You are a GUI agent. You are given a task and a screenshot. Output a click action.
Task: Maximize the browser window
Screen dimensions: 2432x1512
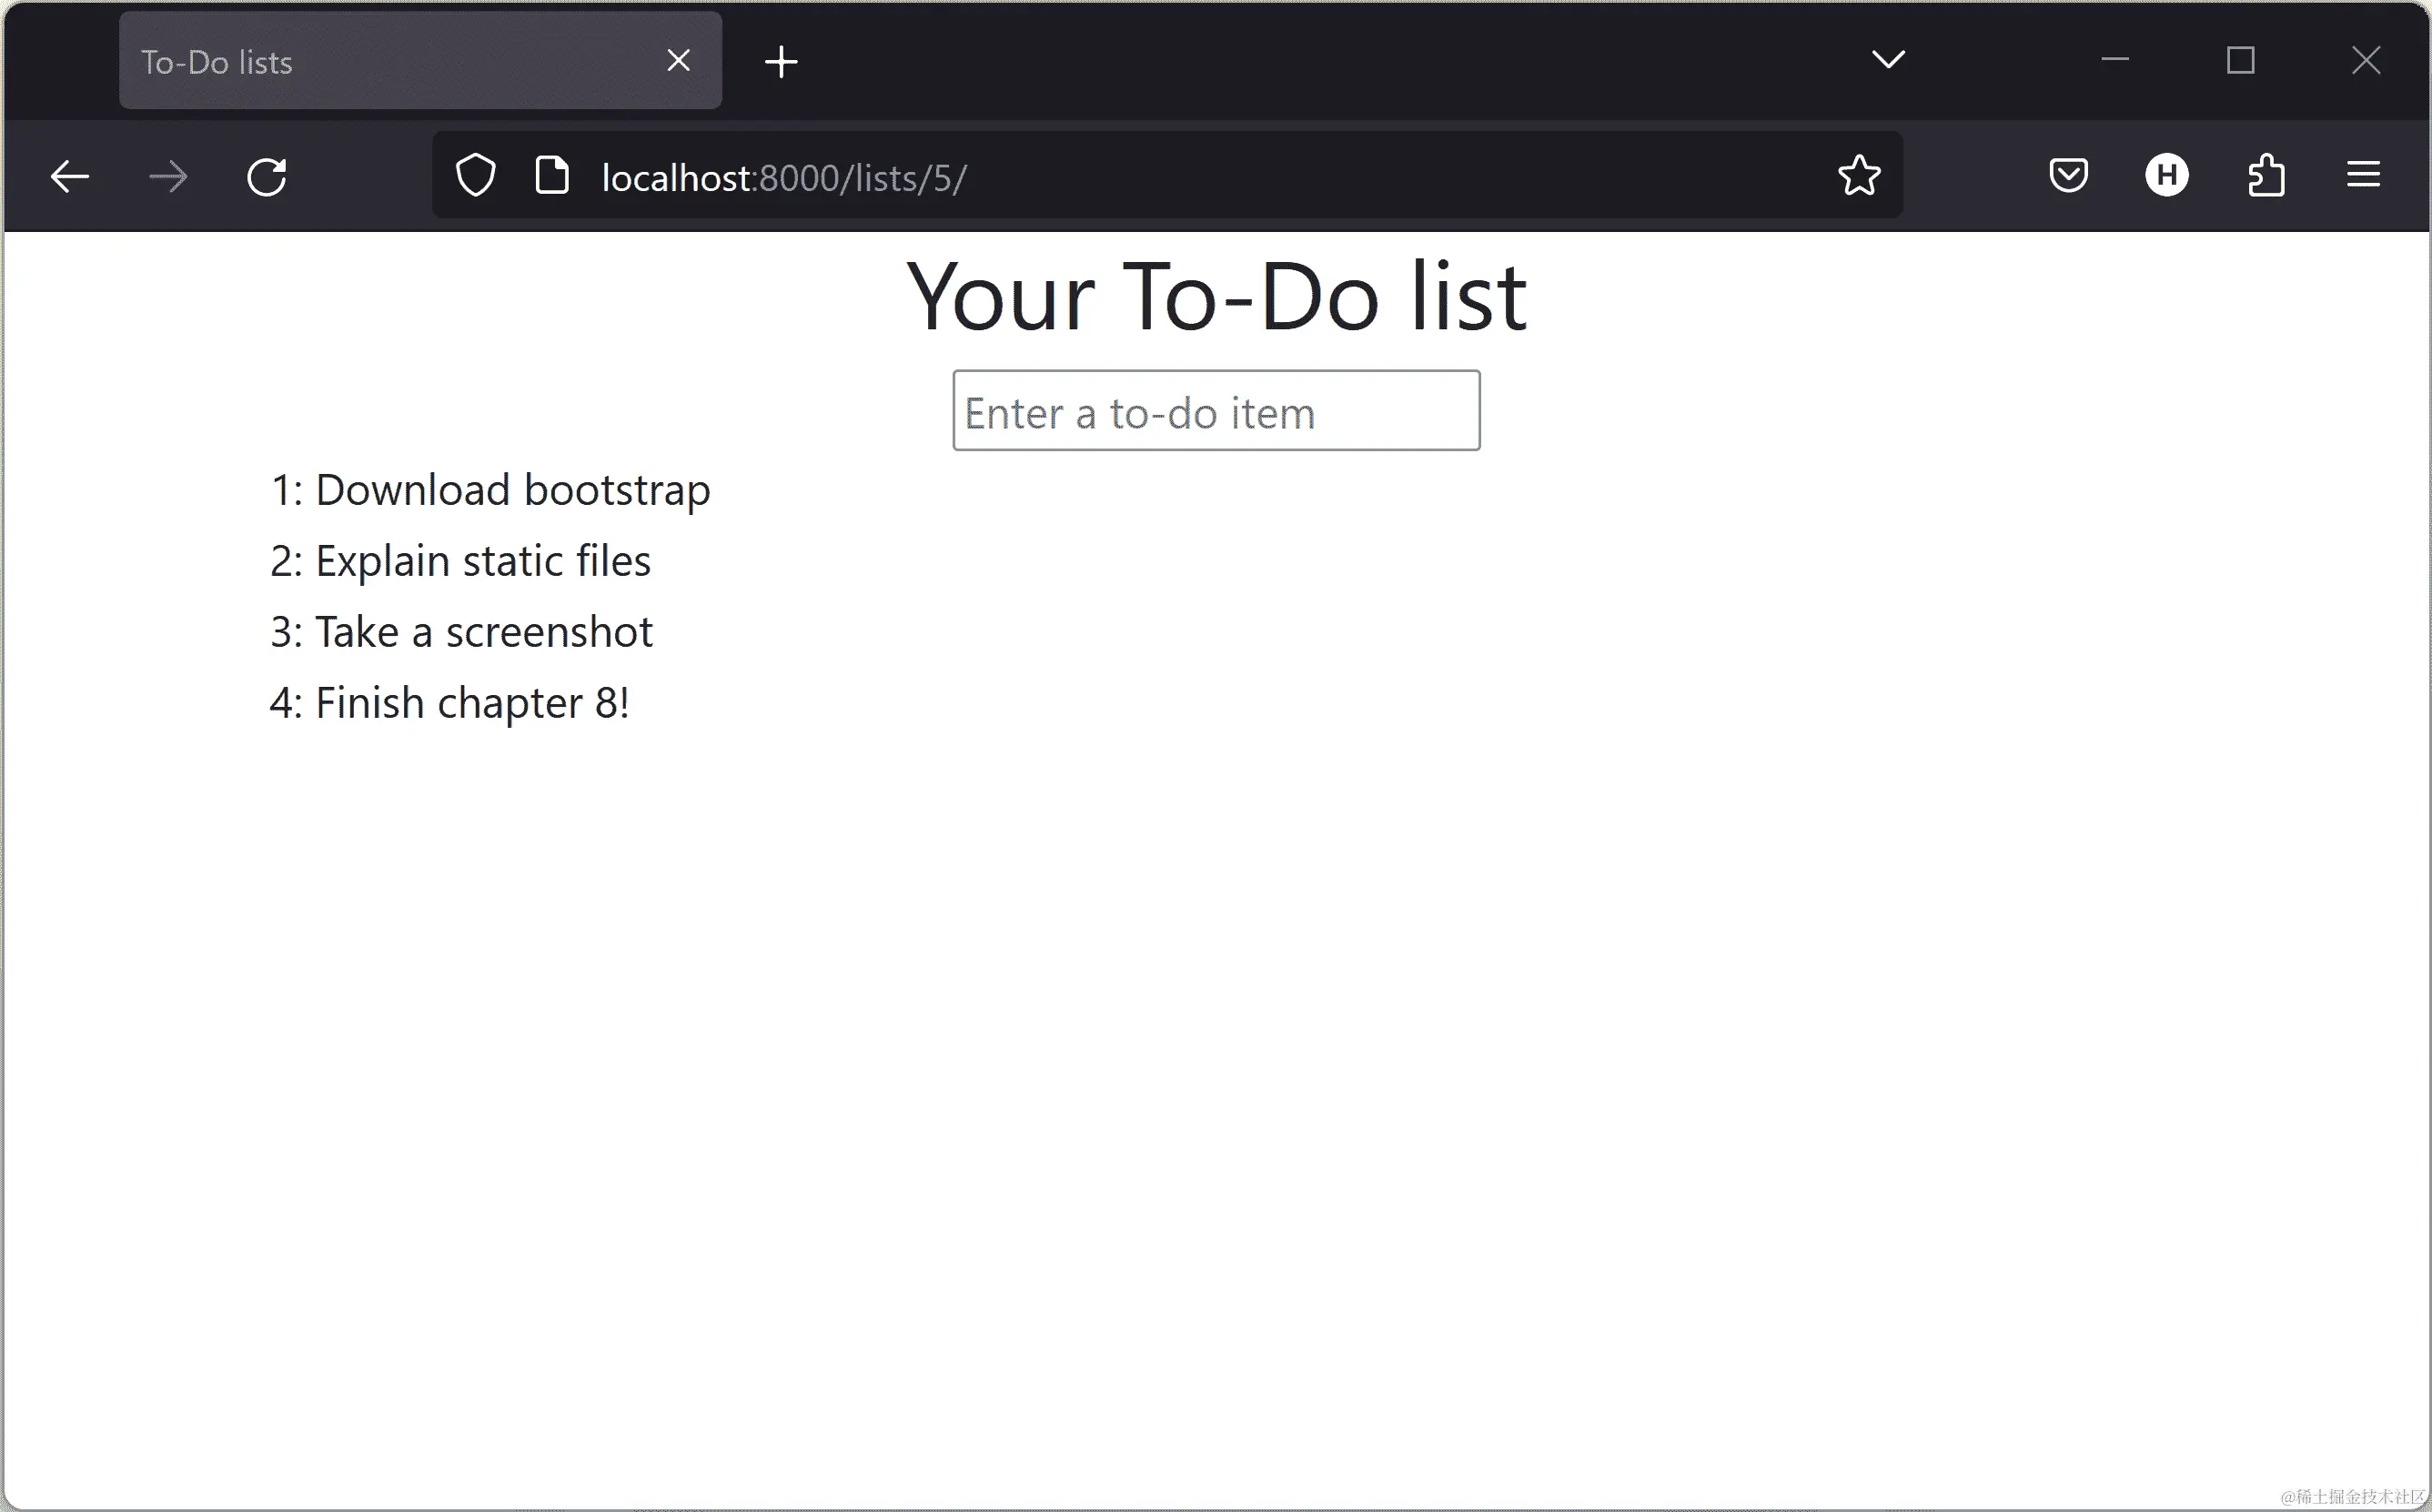[x=2240, y=61]
